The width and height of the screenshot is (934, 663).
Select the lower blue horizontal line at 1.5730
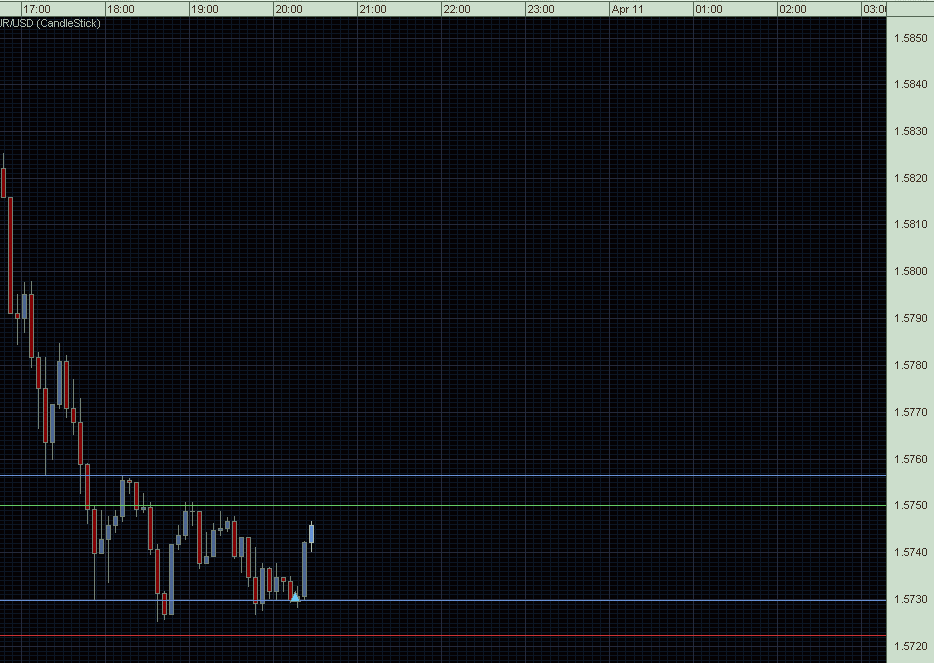tap(443, 600)
